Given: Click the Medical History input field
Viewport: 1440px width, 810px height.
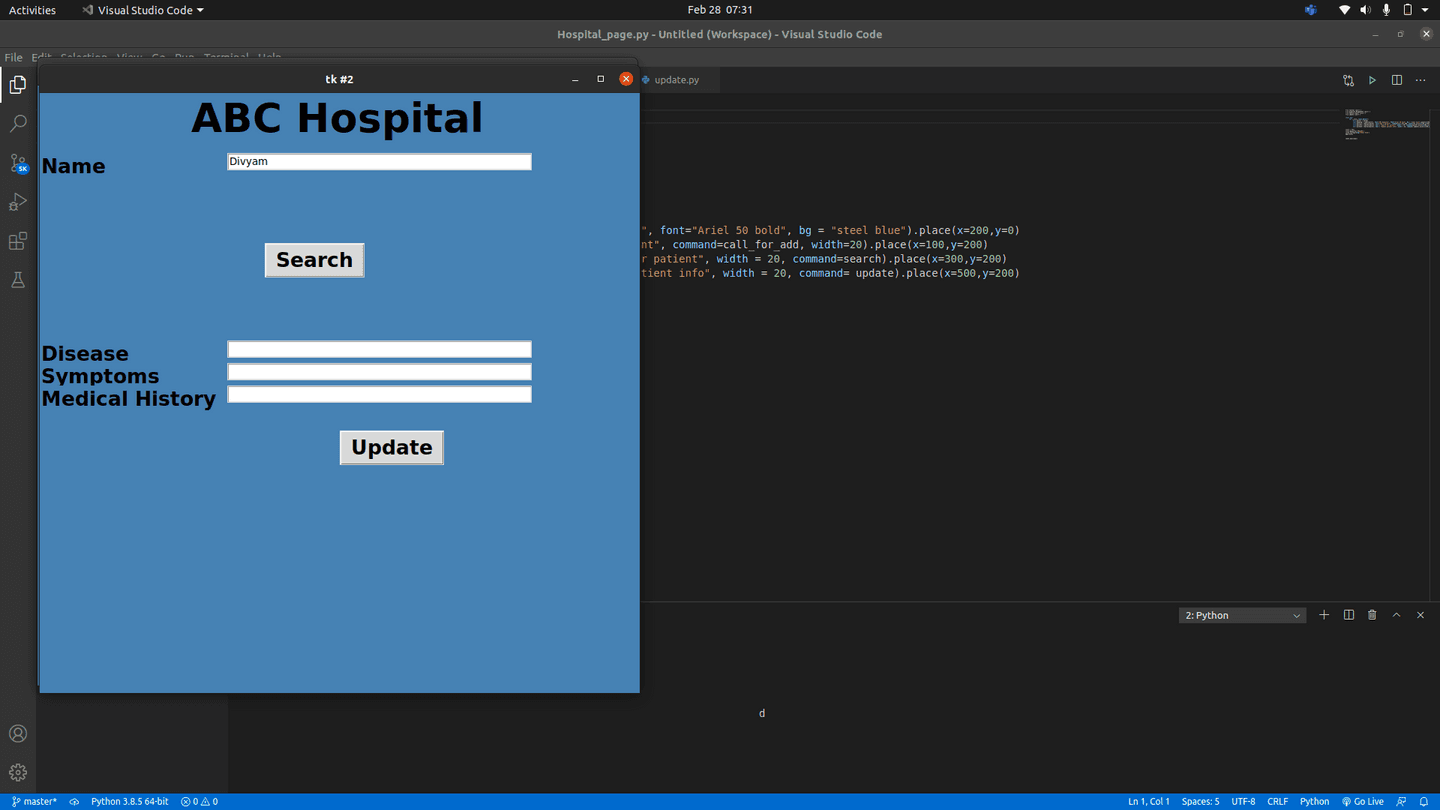Looking at the screenshot, I should tap(379, 394).
